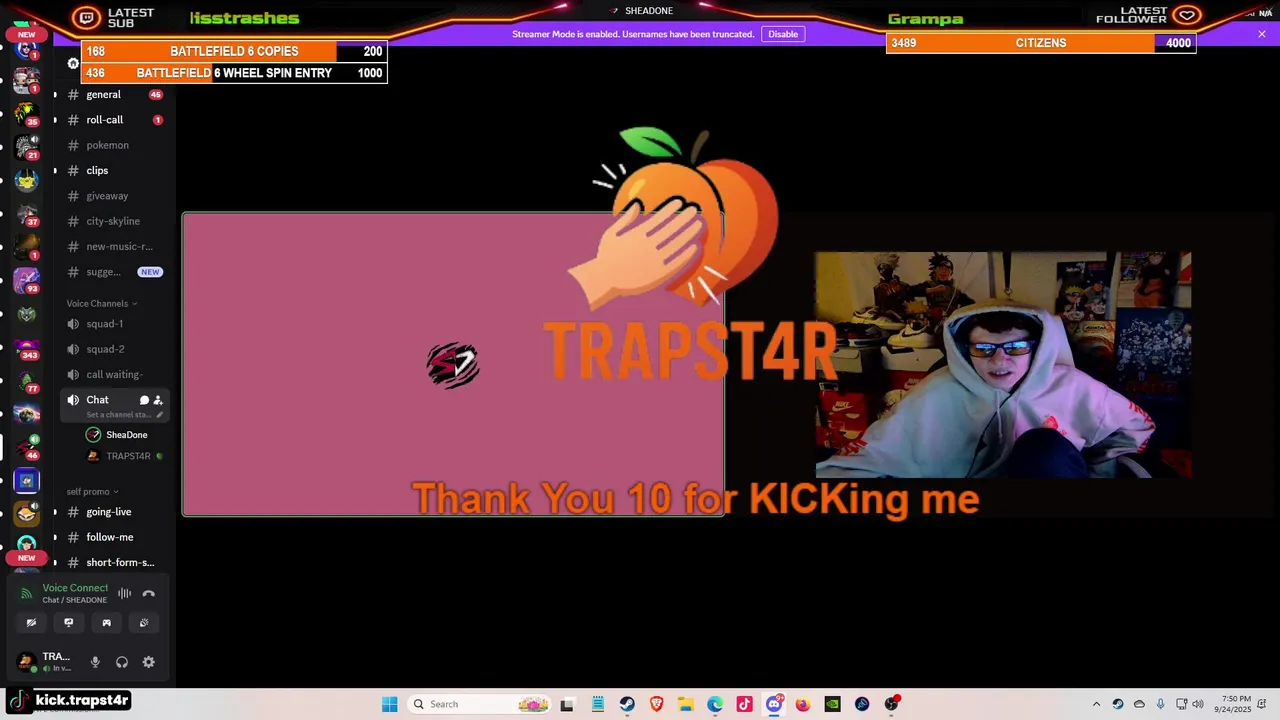
Task: Open the volume tray icon
Action: (1198, 704)
